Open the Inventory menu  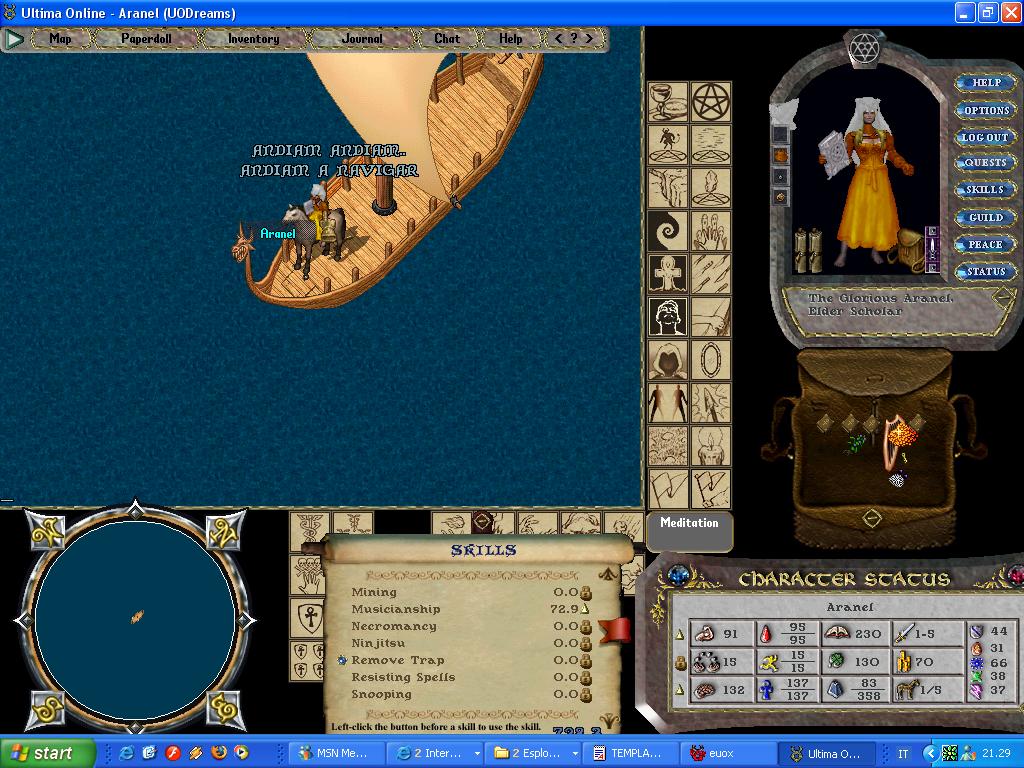[253, 39]
